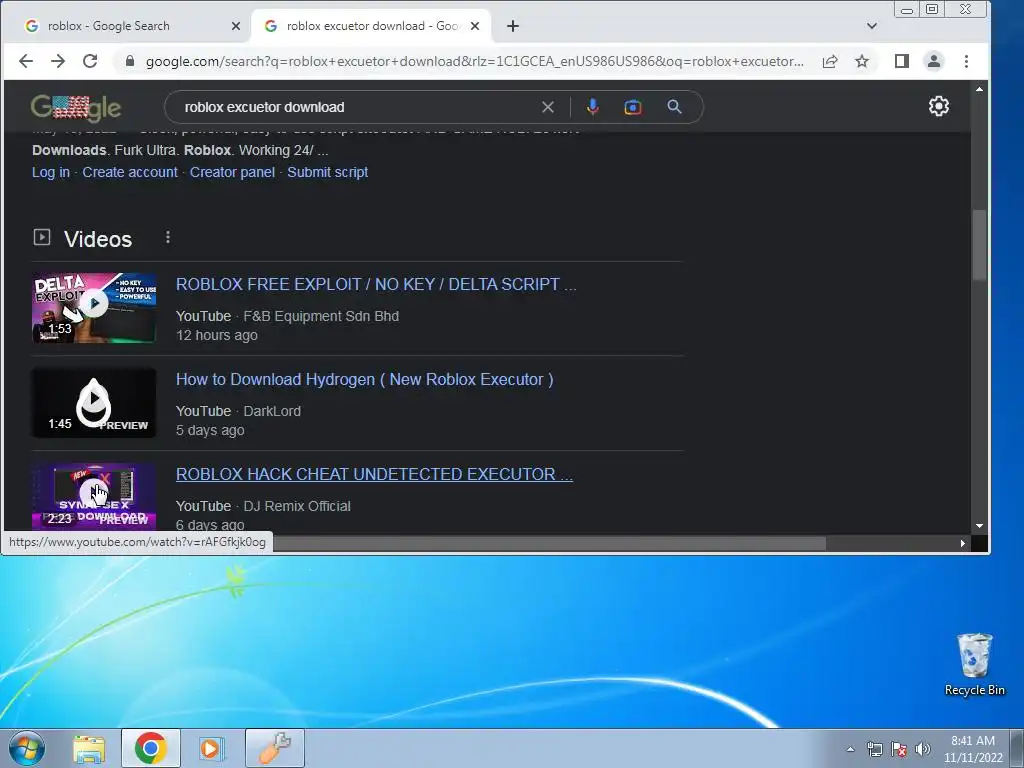Share this page via share icon

pos(830,61)
